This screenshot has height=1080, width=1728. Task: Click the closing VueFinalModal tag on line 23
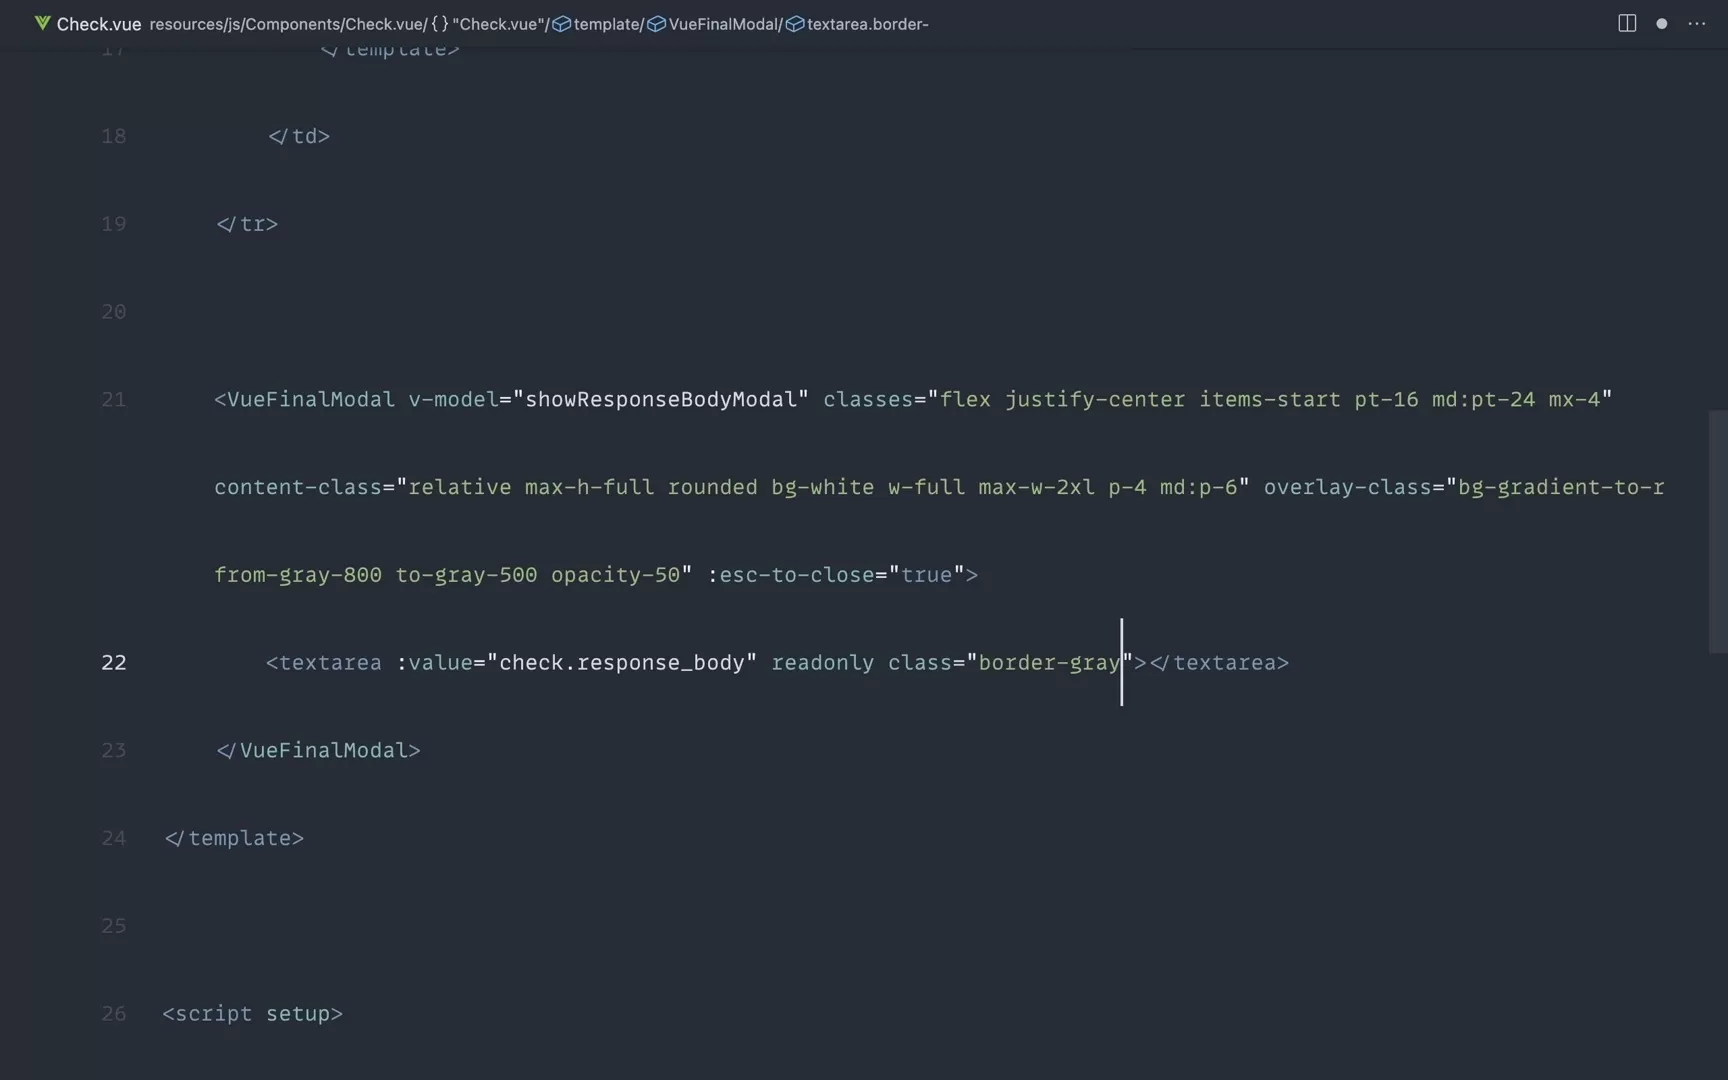(319, 751)
